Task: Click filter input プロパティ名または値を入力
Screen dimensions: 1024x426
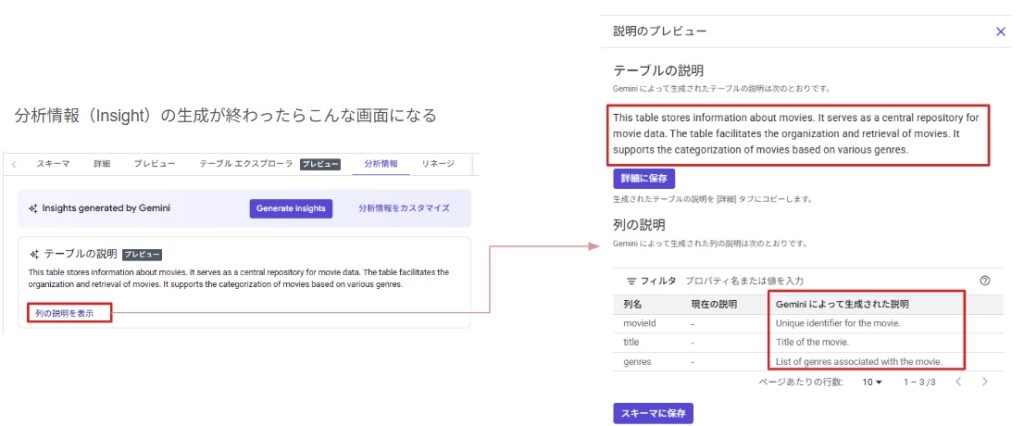Action: tap(744, 281)
